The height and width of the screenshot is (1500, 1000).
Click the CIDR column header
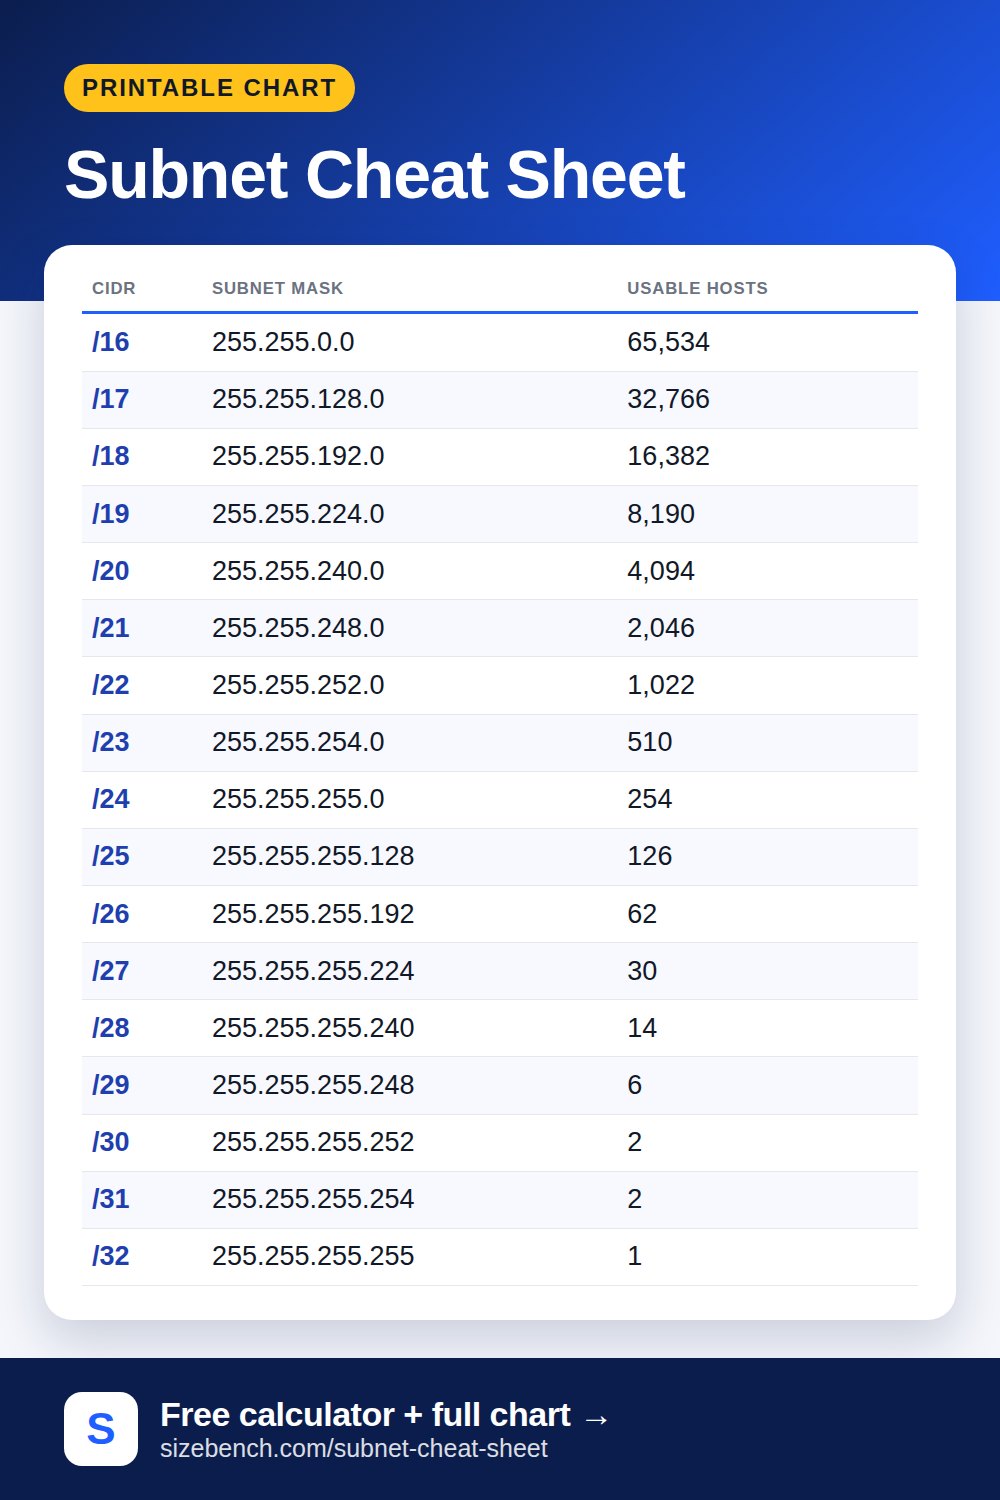(114, 288)
